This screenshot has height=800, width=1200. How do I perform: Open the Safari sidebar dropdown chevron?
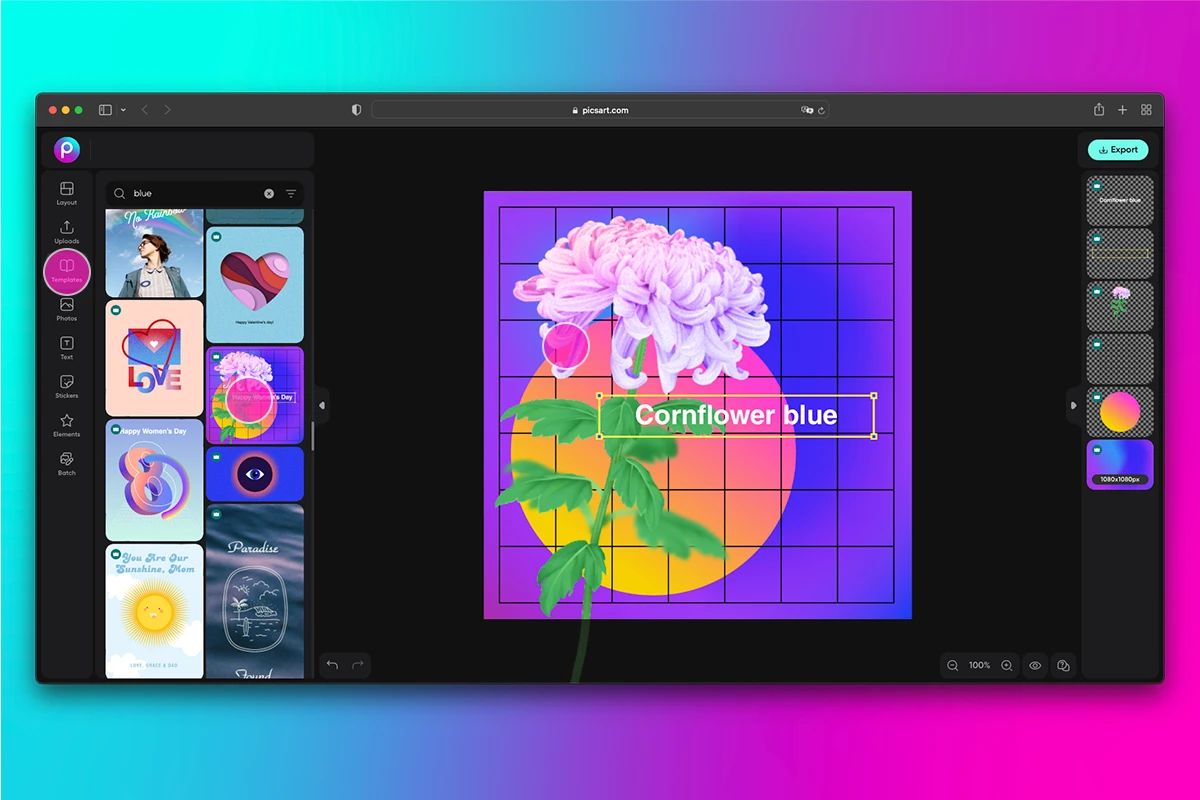[x=124, y=110]
